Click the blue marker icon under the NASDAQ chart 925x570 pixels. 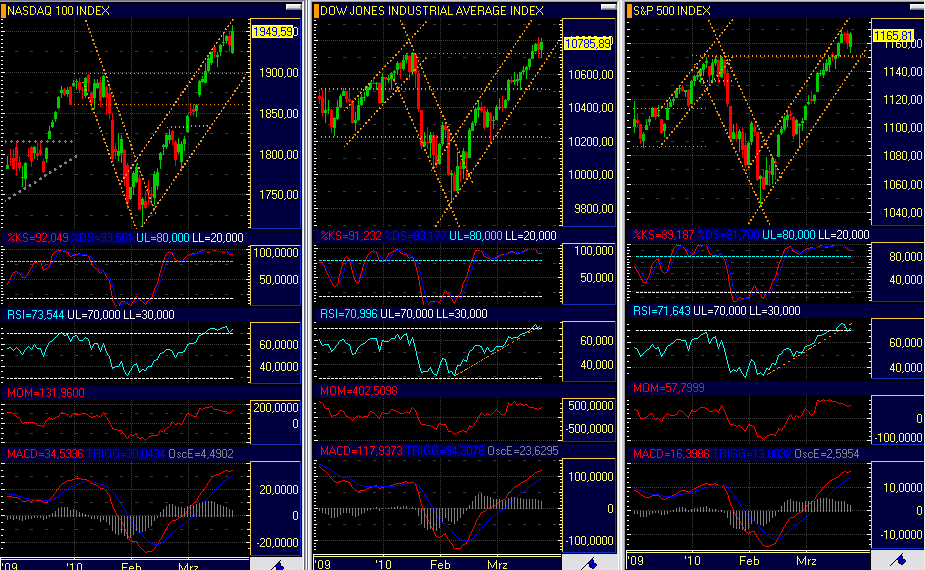click(277, 566)
